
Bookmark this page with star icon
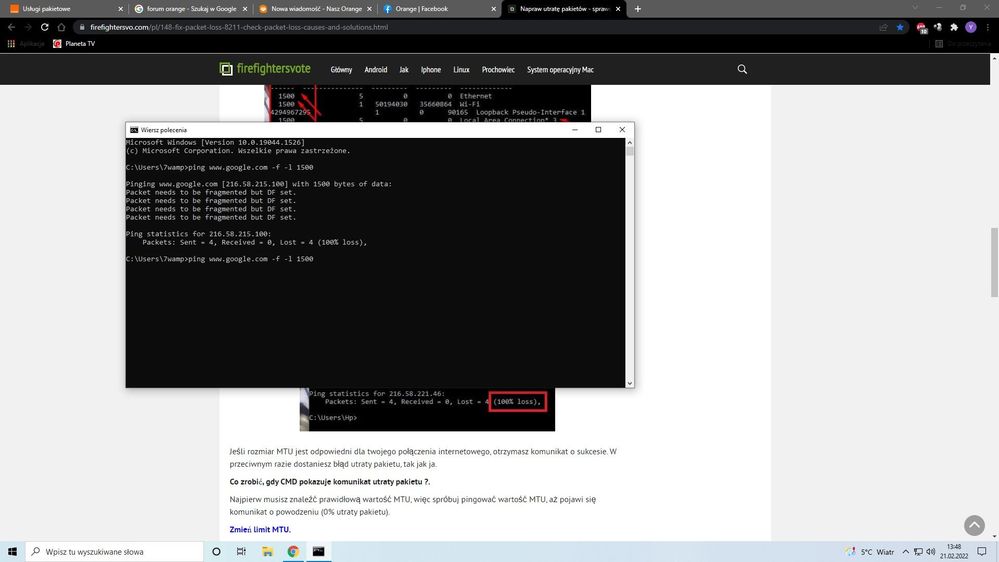(x=900, y=27)
